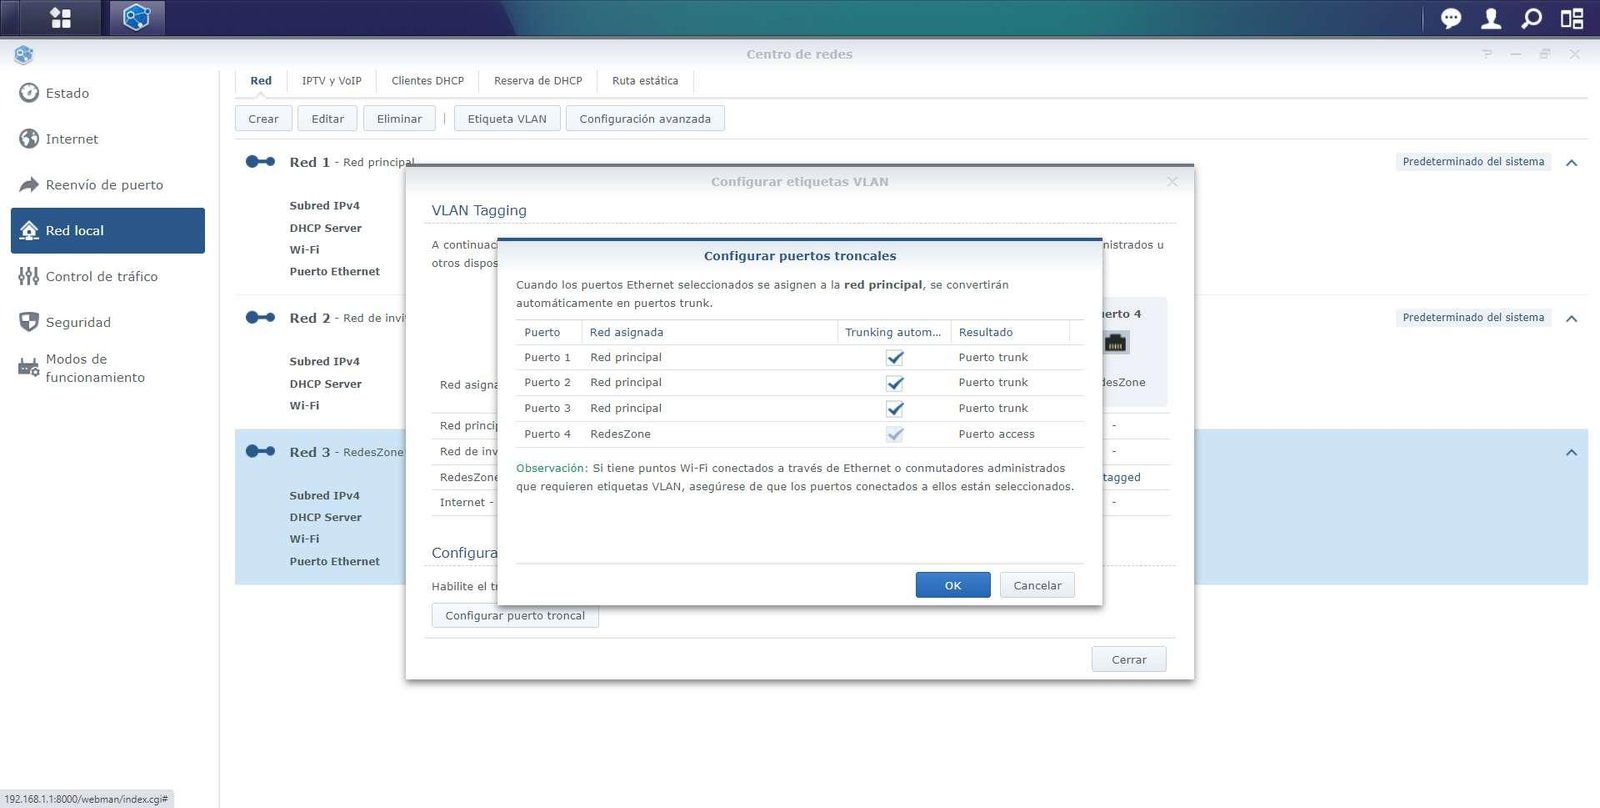1600x808 pixels.
Task: Toggle trunking checkbox for Puerto 2
Action: (895, 383)
